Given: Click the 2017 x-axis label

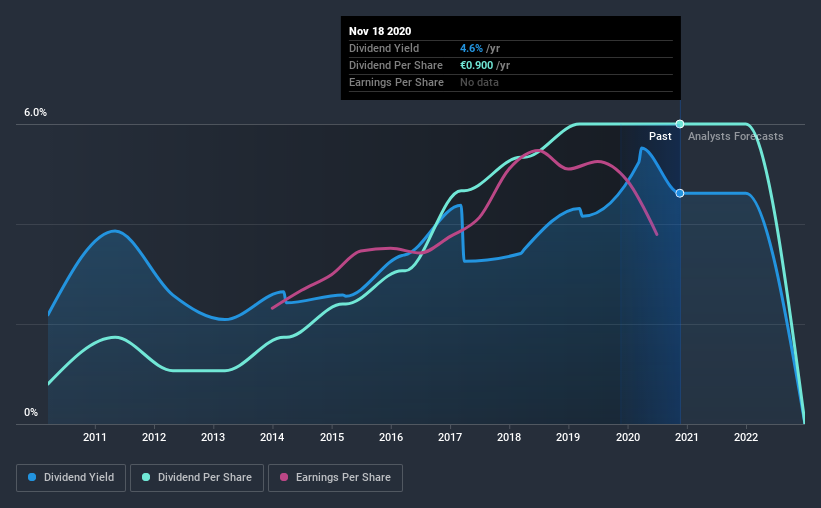Looking at the screenshot, I should coord(450,437).
